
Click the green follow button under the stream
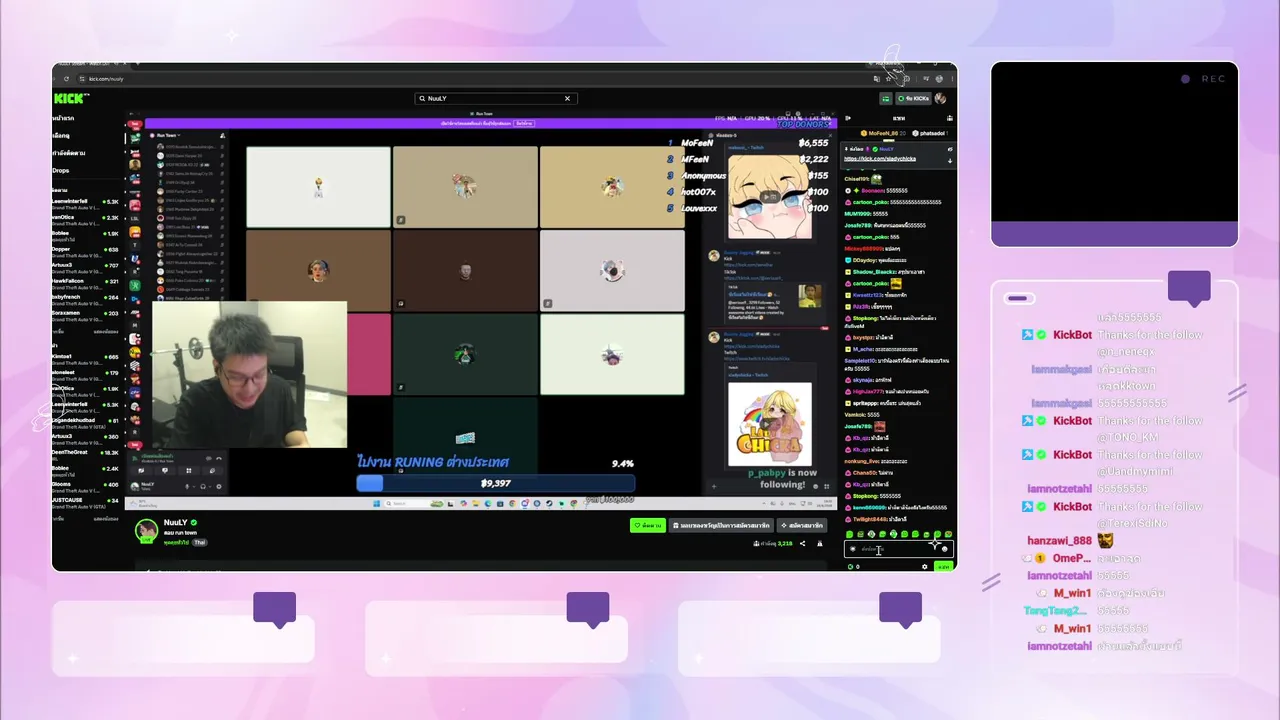[x=647, y=525]
